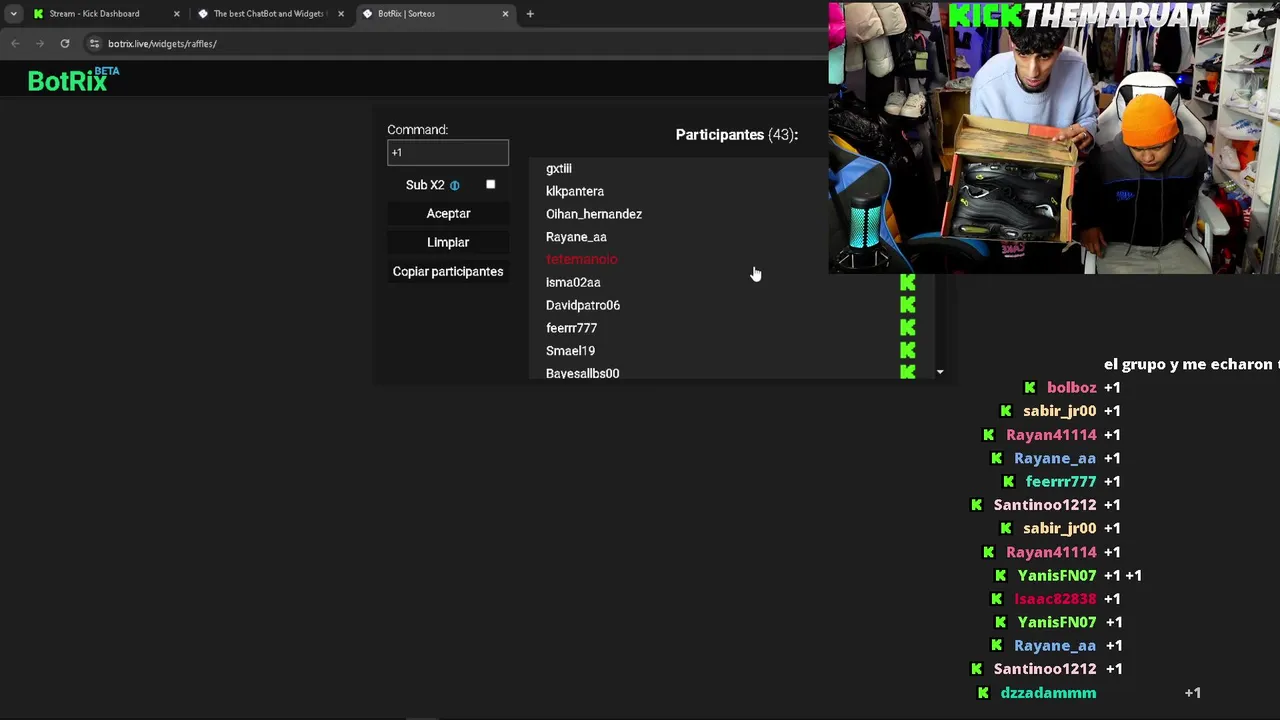This screenshot has width=1280, height=720.
Task: Click the BotRix logo
Action: tap(73, 80)
